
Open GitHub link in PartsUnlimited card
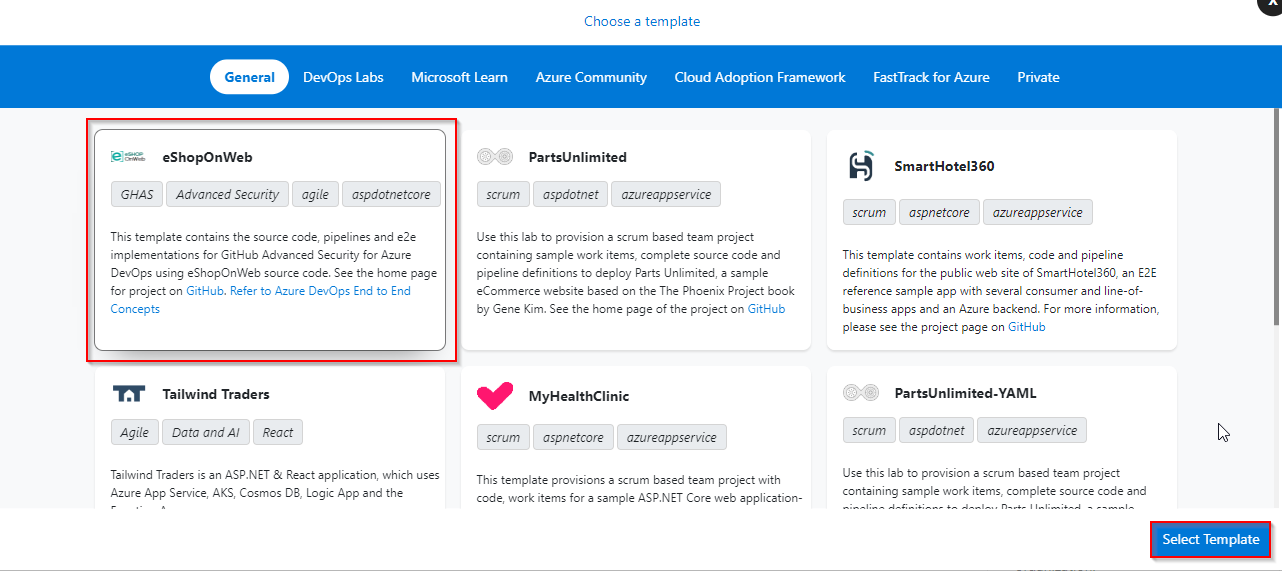point(766,309)
